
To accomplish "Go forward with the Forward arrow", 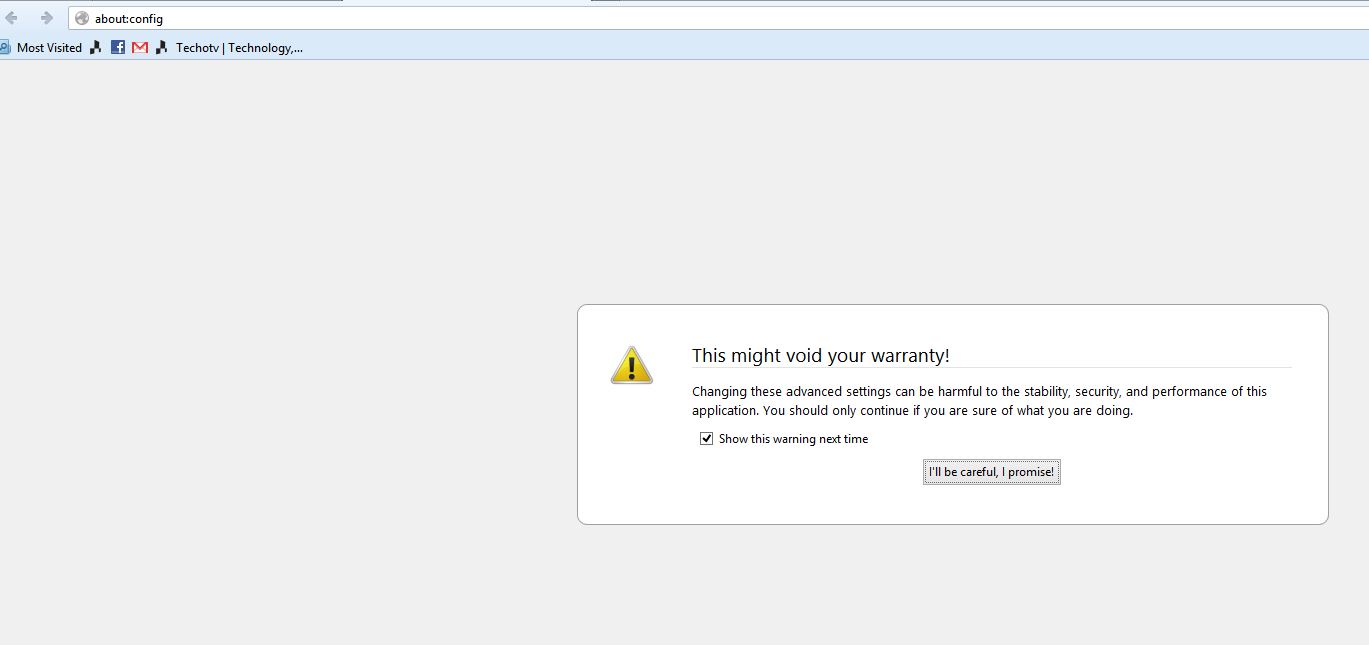I will 46,18.
